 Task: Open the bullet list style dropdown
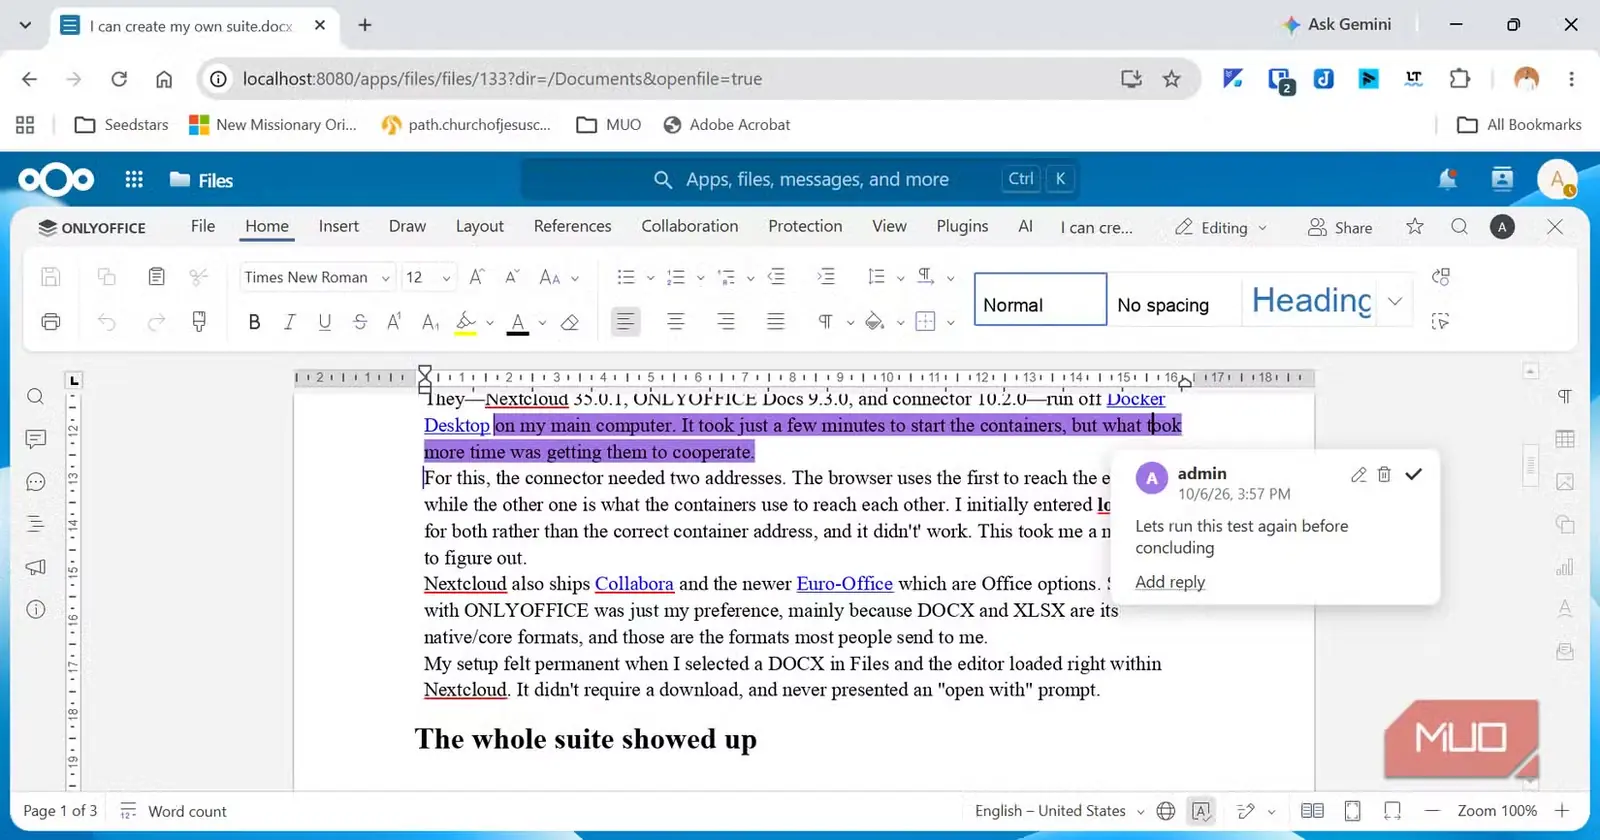650,278
